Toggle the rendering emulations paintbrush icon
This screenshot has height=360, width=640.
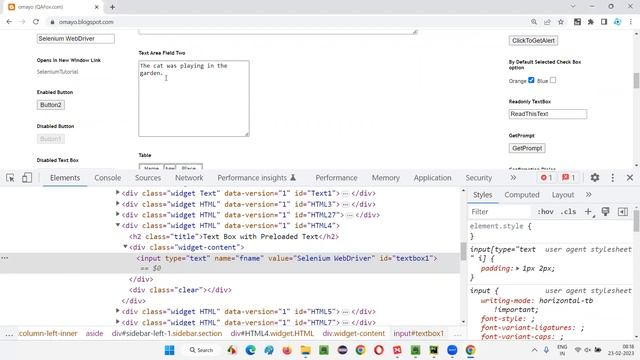point(605,211)
